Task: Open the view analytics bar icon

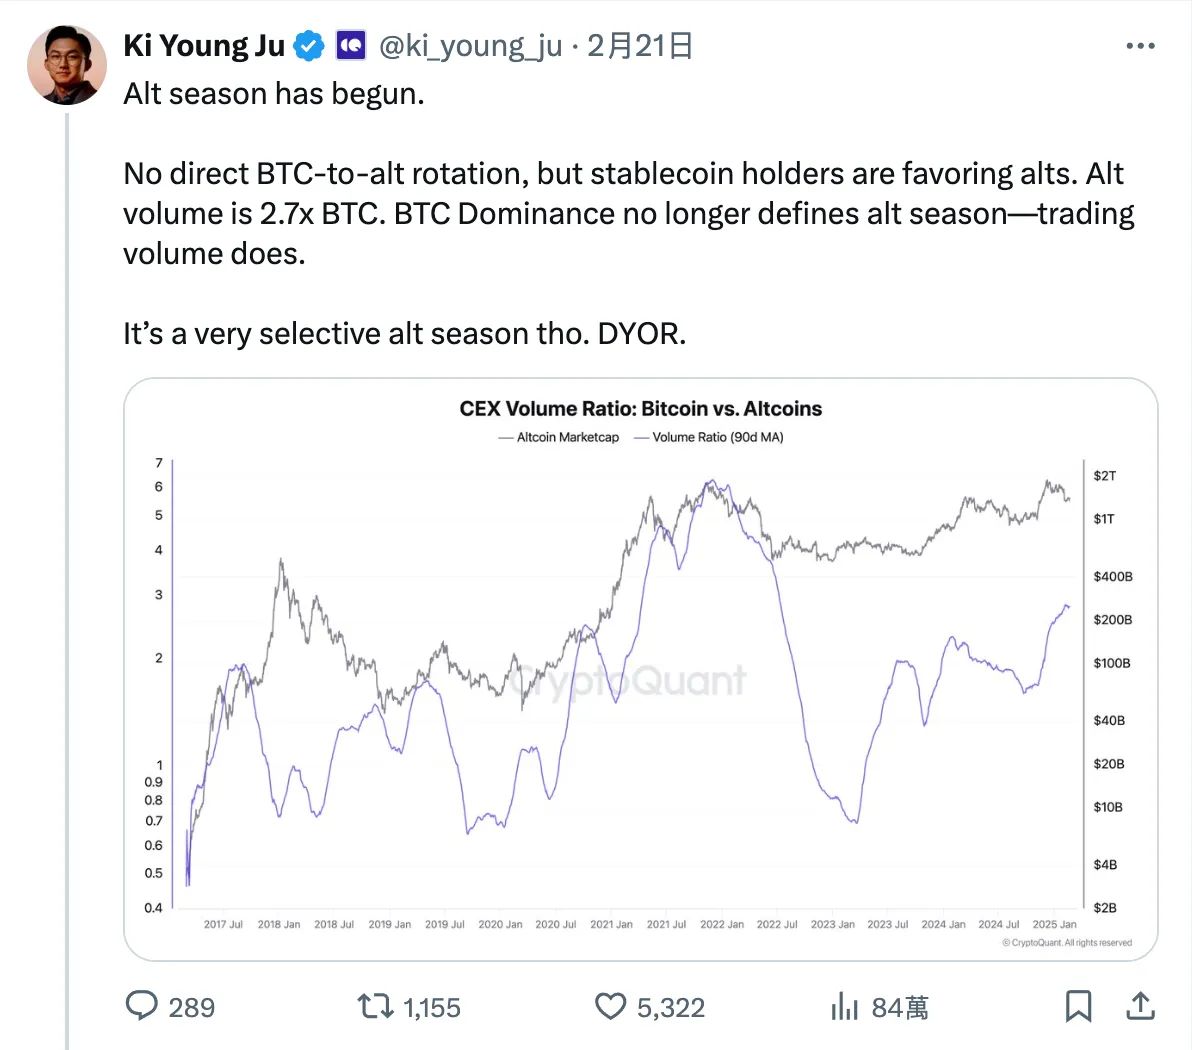Action: pos(845,1006)
